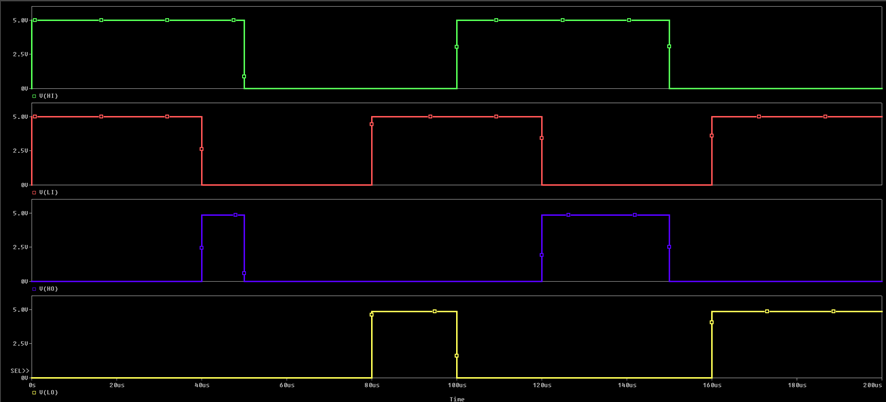Click the 200us tick label on time axis
Screen dimensions: 886x402
[874, 385]
